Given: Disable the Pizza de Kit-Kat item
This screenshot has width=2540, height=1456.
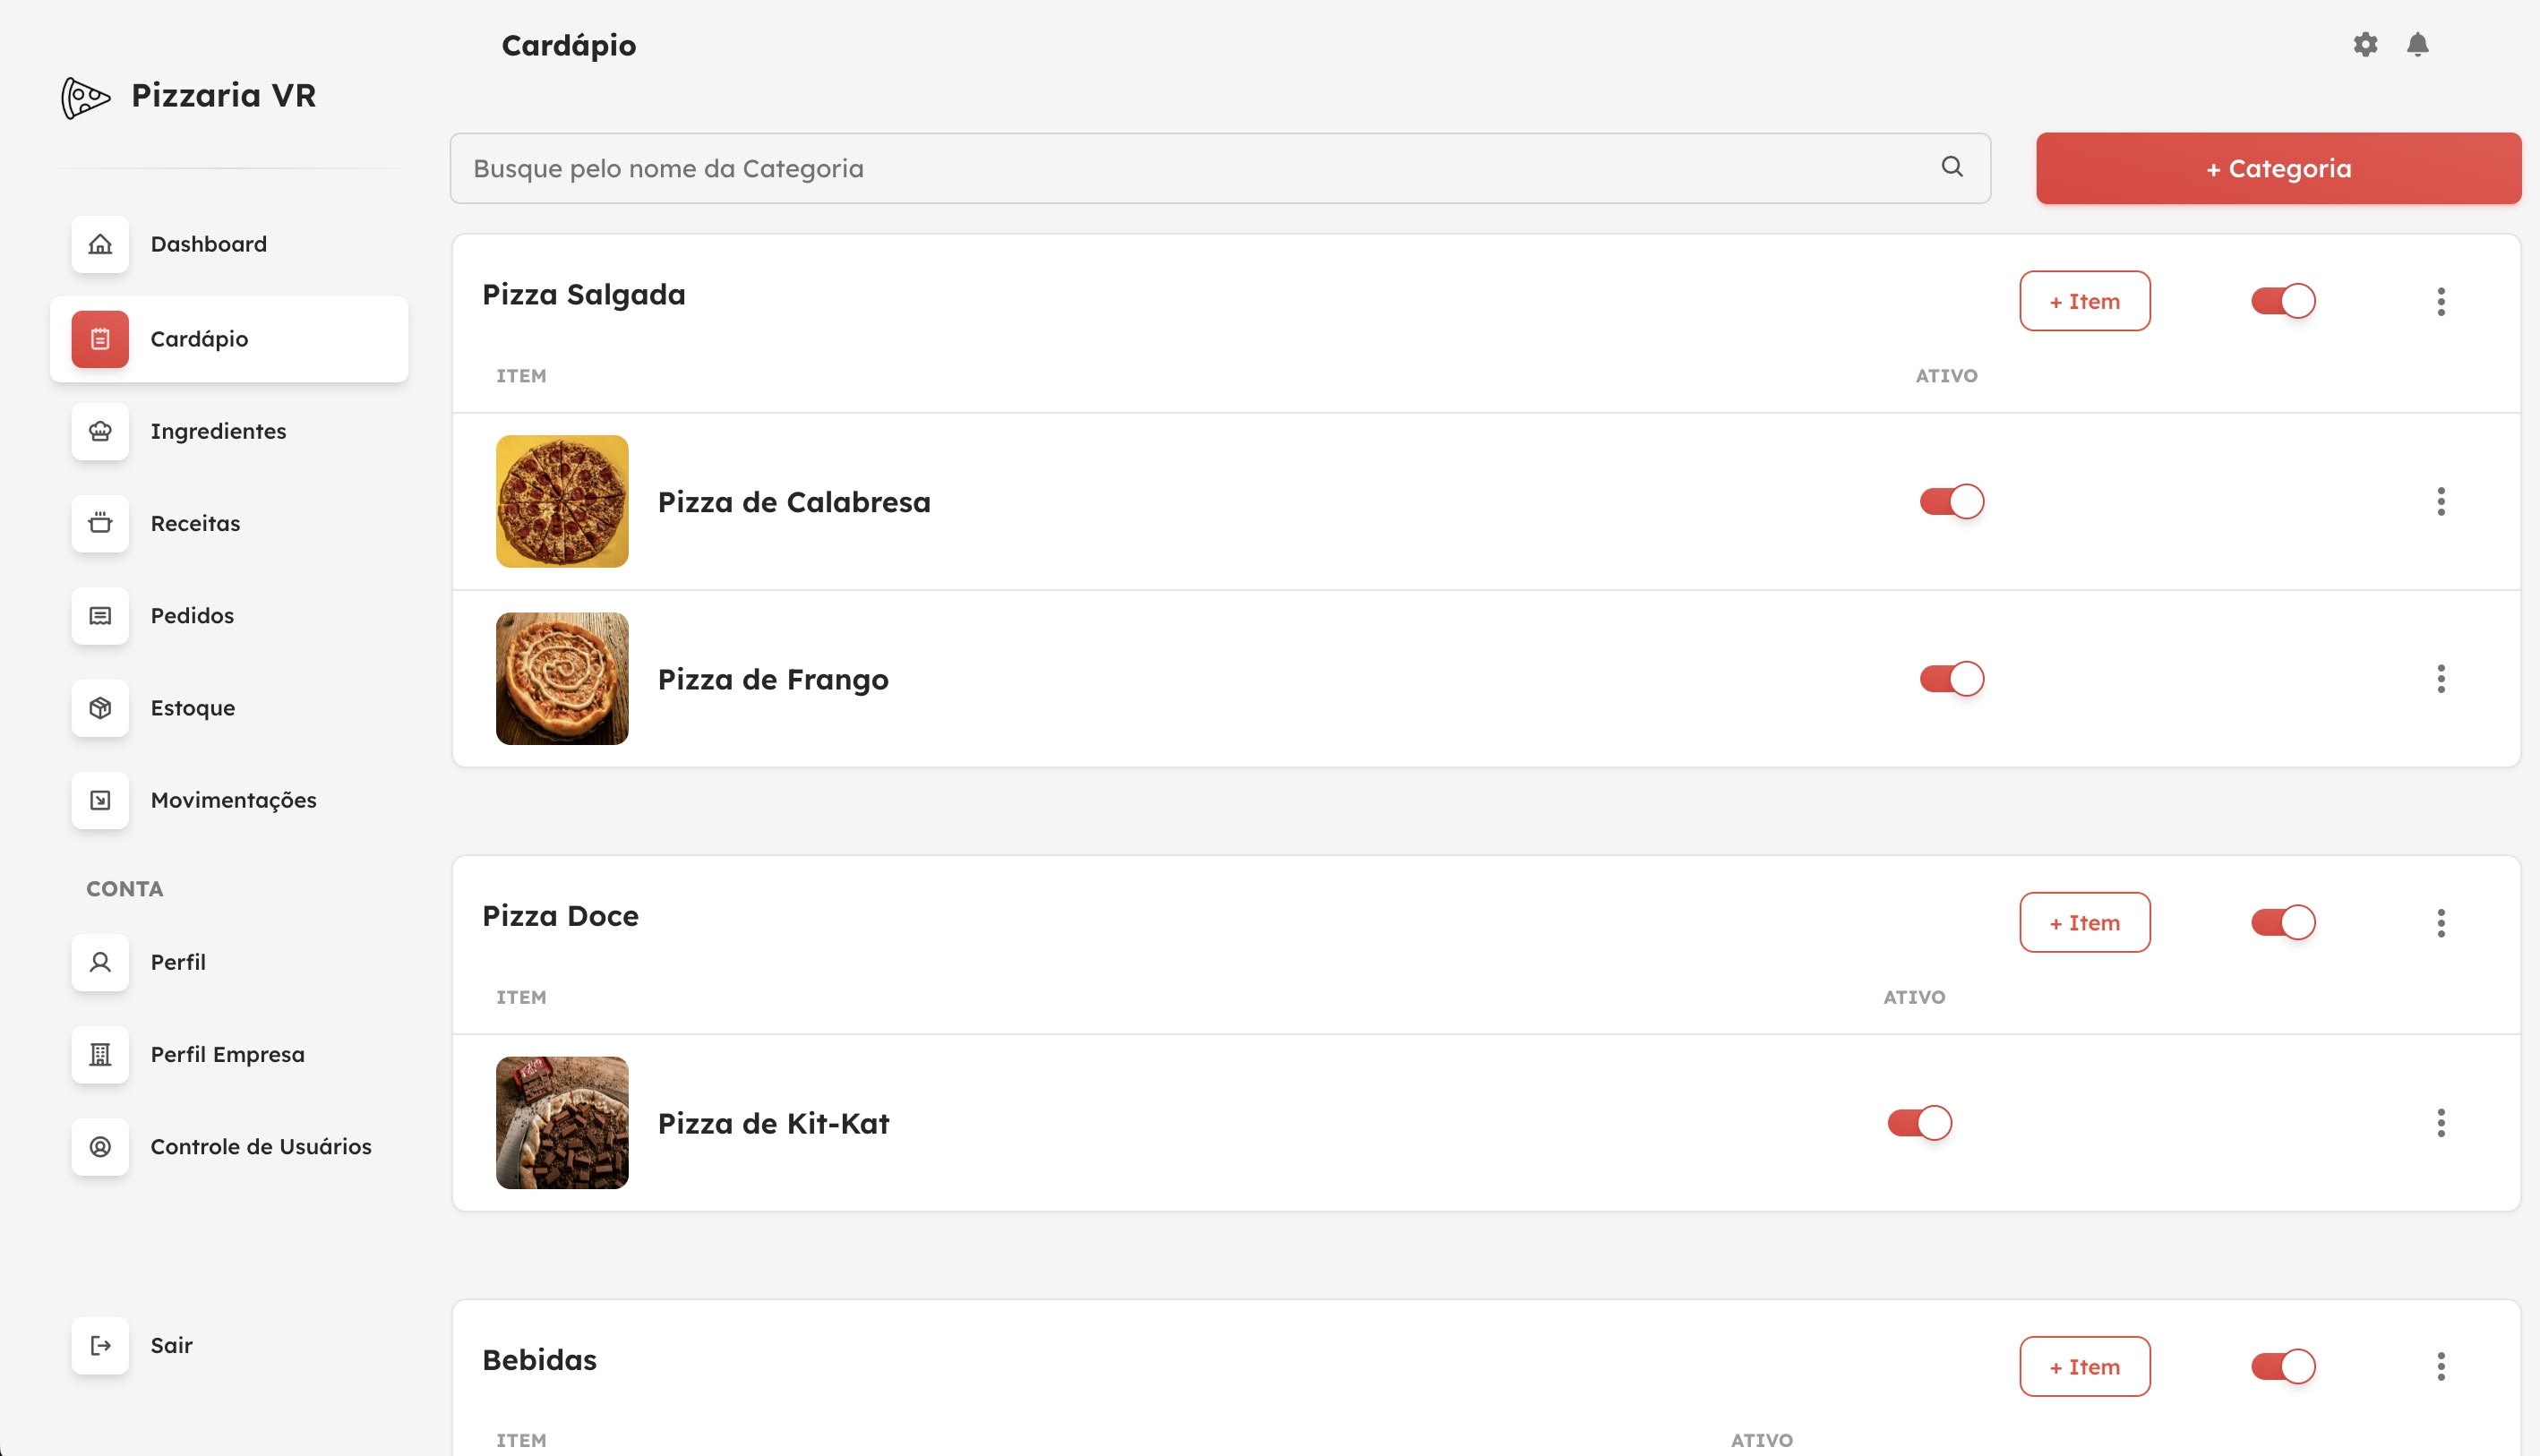Looking at the screenshot, I should pos(1918,1122).
